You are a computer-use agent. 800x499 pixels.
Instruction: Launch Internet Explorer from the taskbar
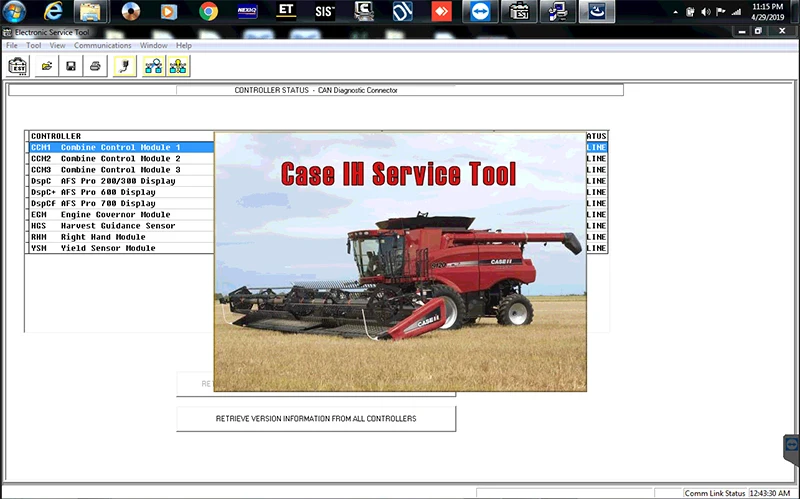(x=53, y=11)
